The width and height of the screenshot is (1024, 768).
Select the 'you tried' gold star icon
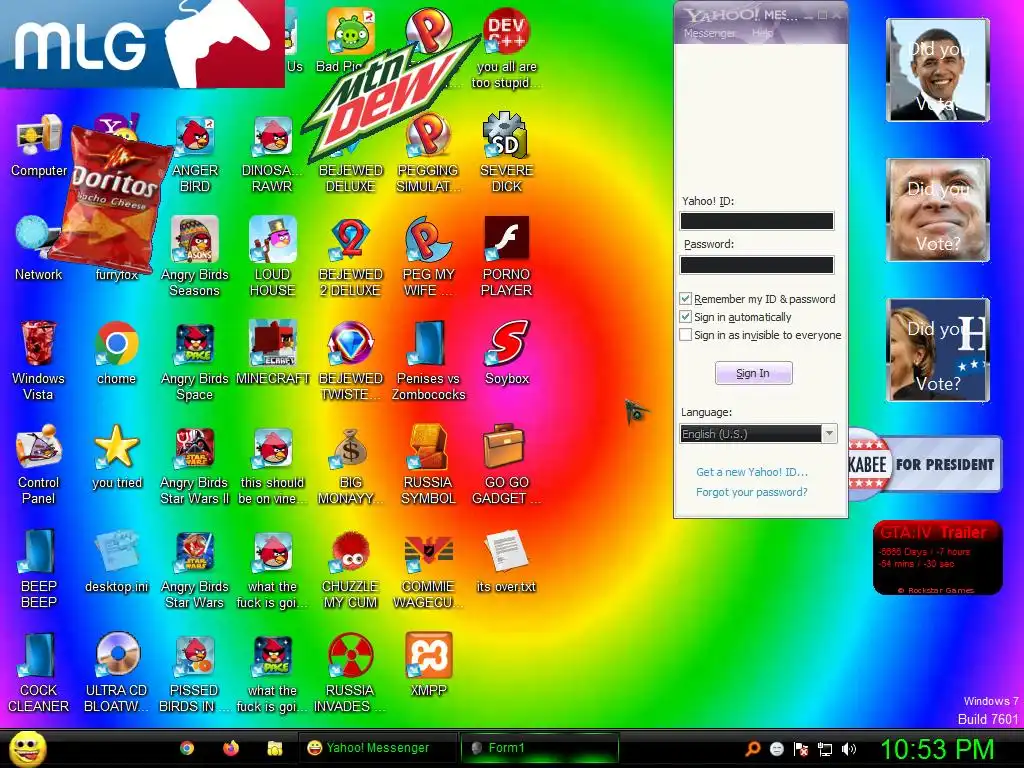coord(116,457)
